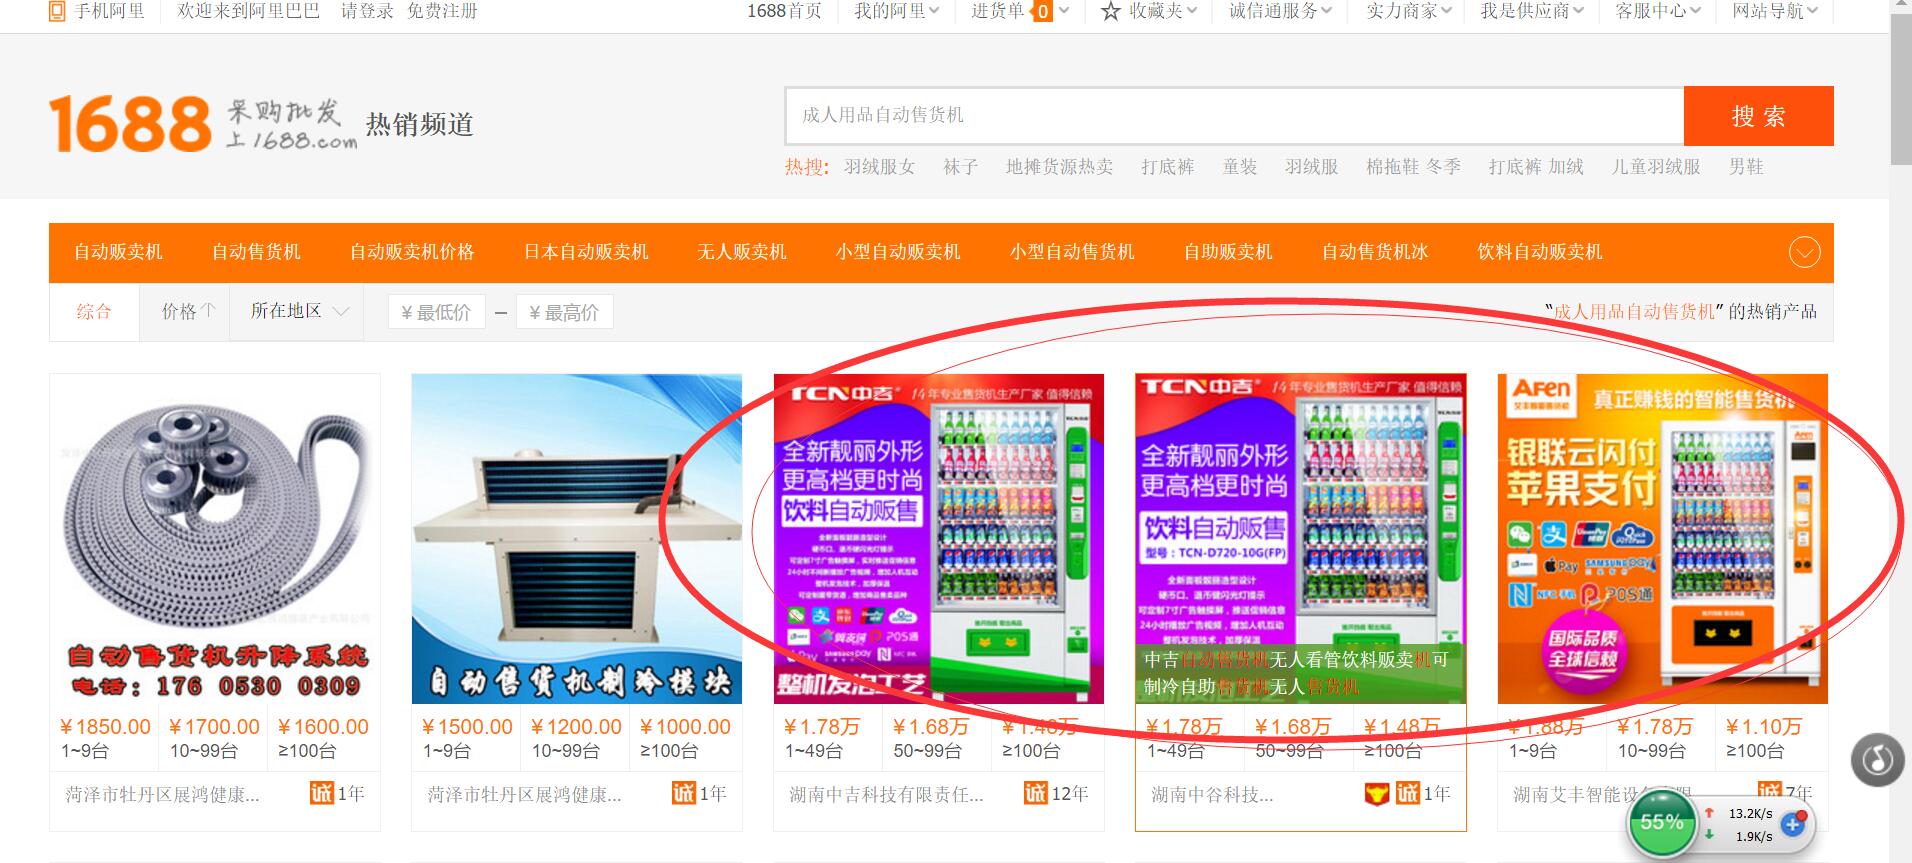The width and height of the screenshot is (1912, 863).
Task: Select the 综合 sorting tab
Action: [x=94, y=311]
